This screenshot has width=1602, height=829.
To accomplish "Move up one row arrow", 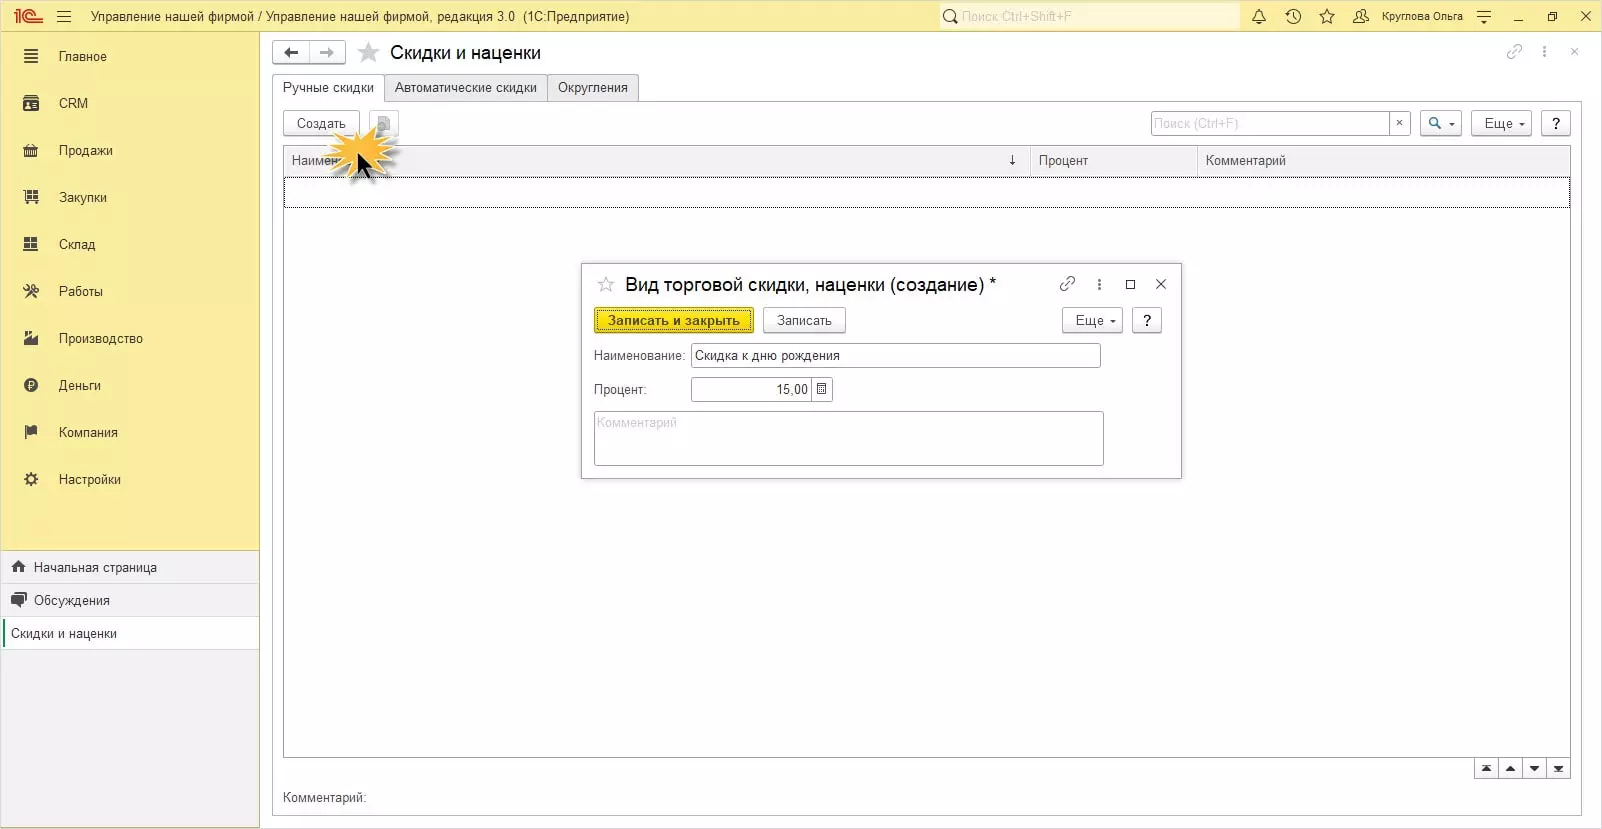I will pos(1510,768).
